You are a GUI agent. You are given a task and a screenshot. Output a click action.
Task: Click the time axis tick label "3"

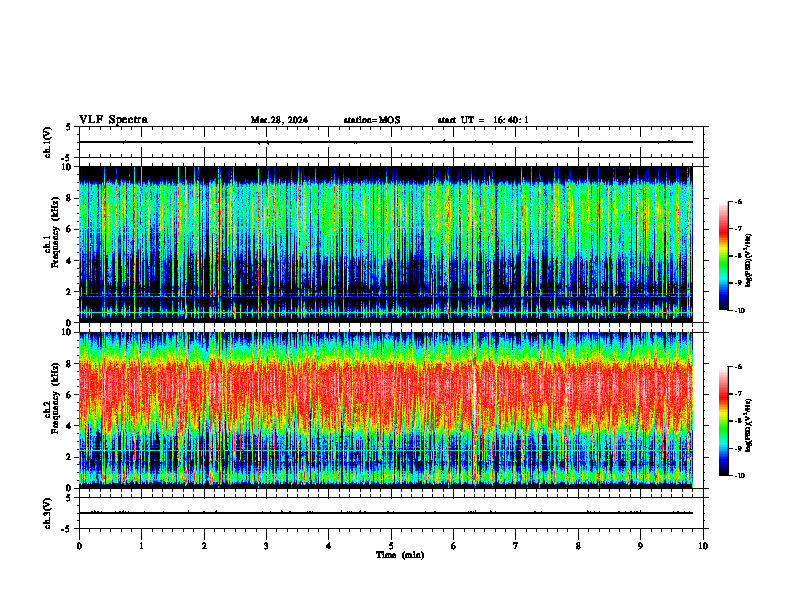(x=266, y=546)
